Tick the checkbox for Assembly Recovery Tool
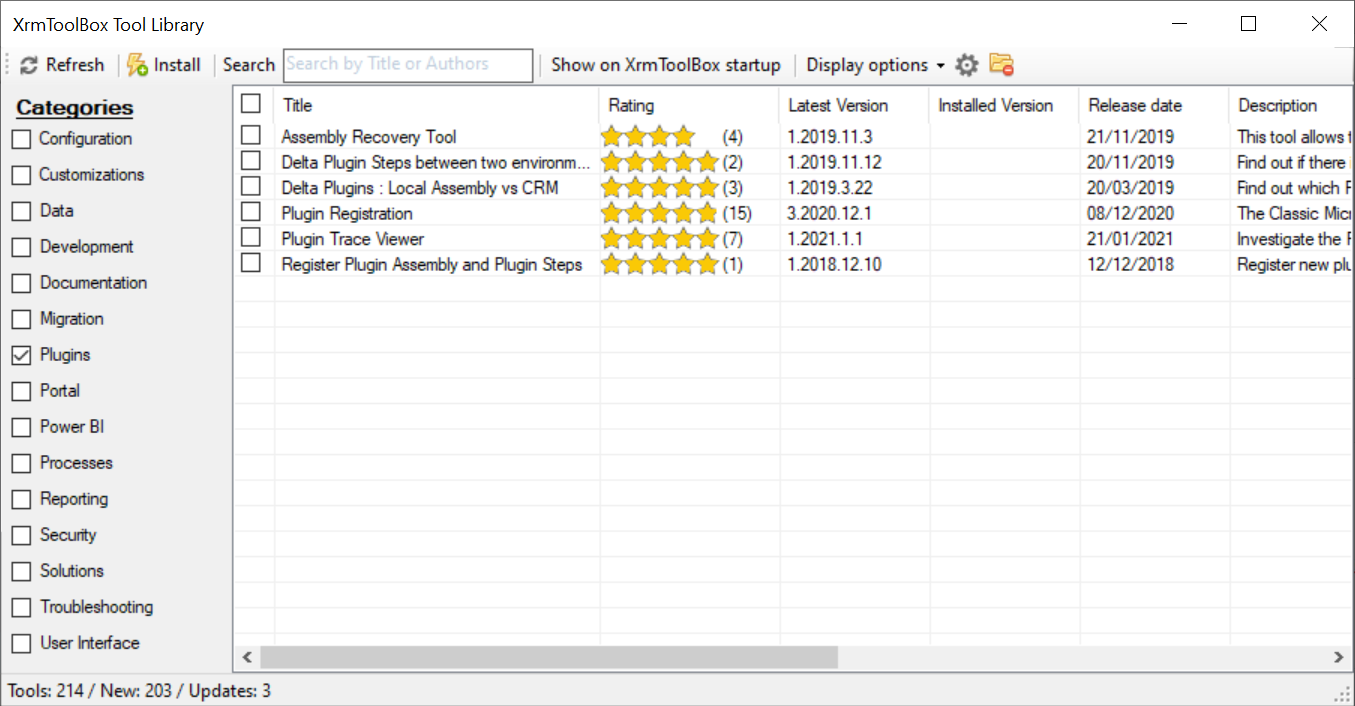This screenshot has height=706, width=1355. pos(251,135)
